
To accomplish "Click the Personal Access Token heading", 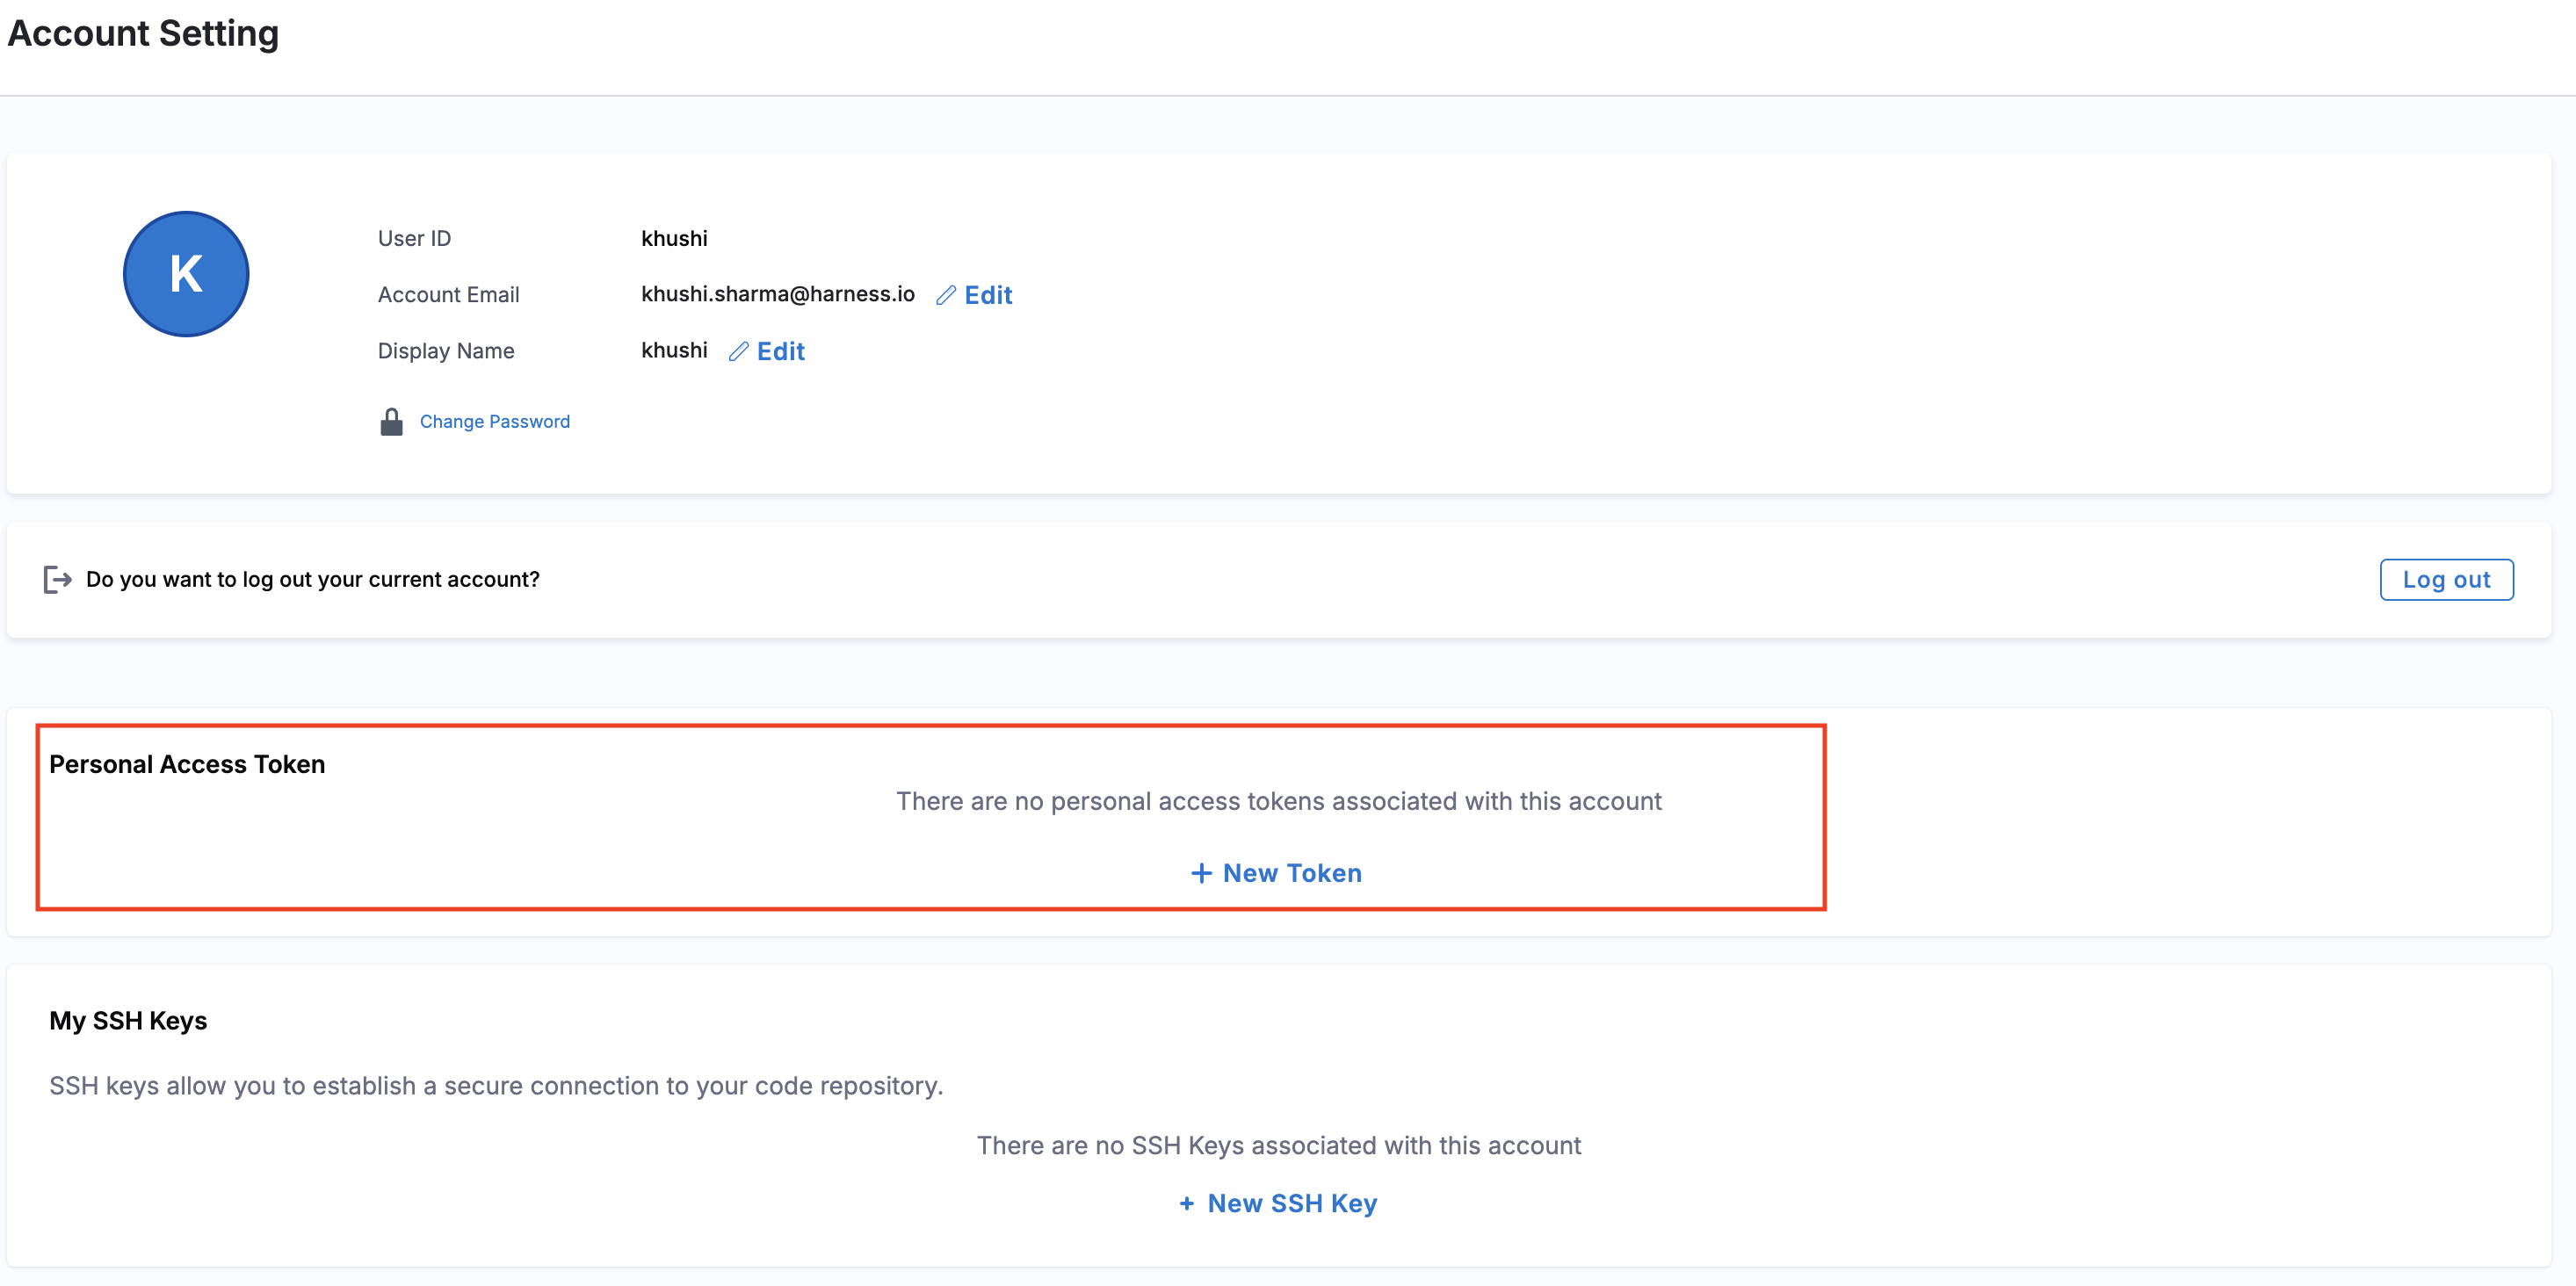I will (187, 764).
